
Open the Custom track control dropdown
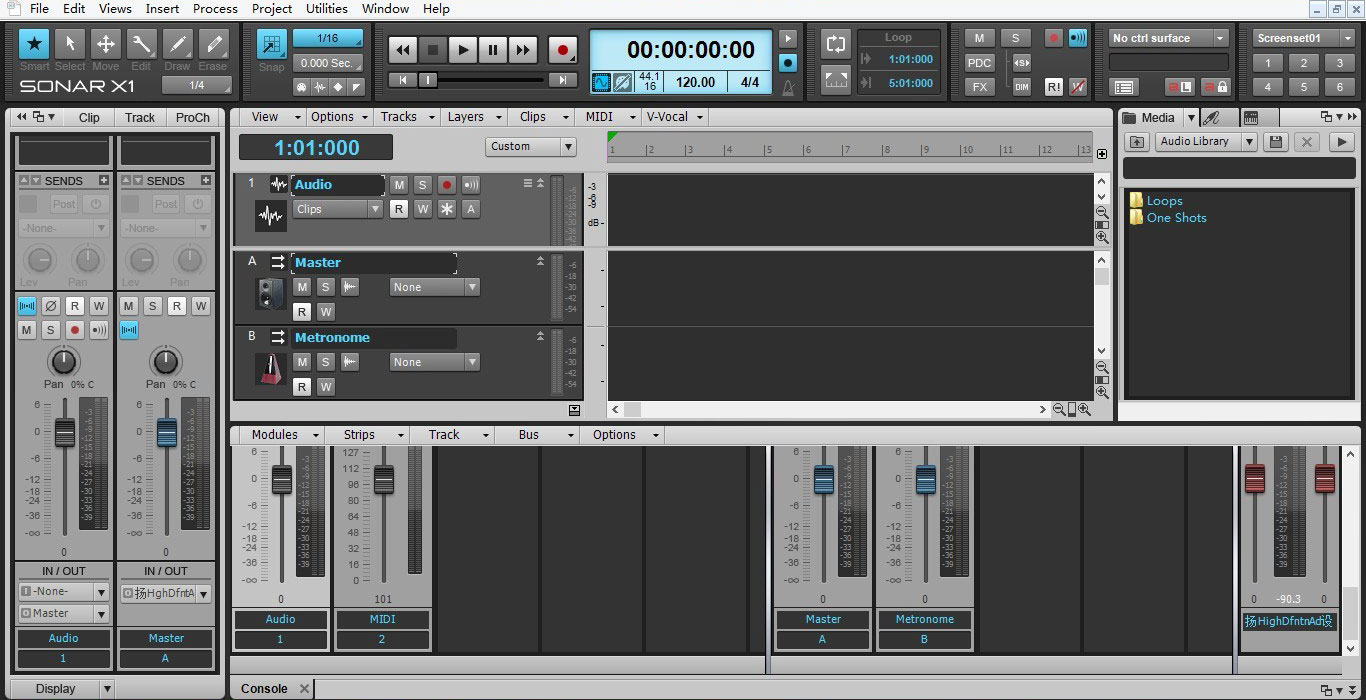click(532, 146)
